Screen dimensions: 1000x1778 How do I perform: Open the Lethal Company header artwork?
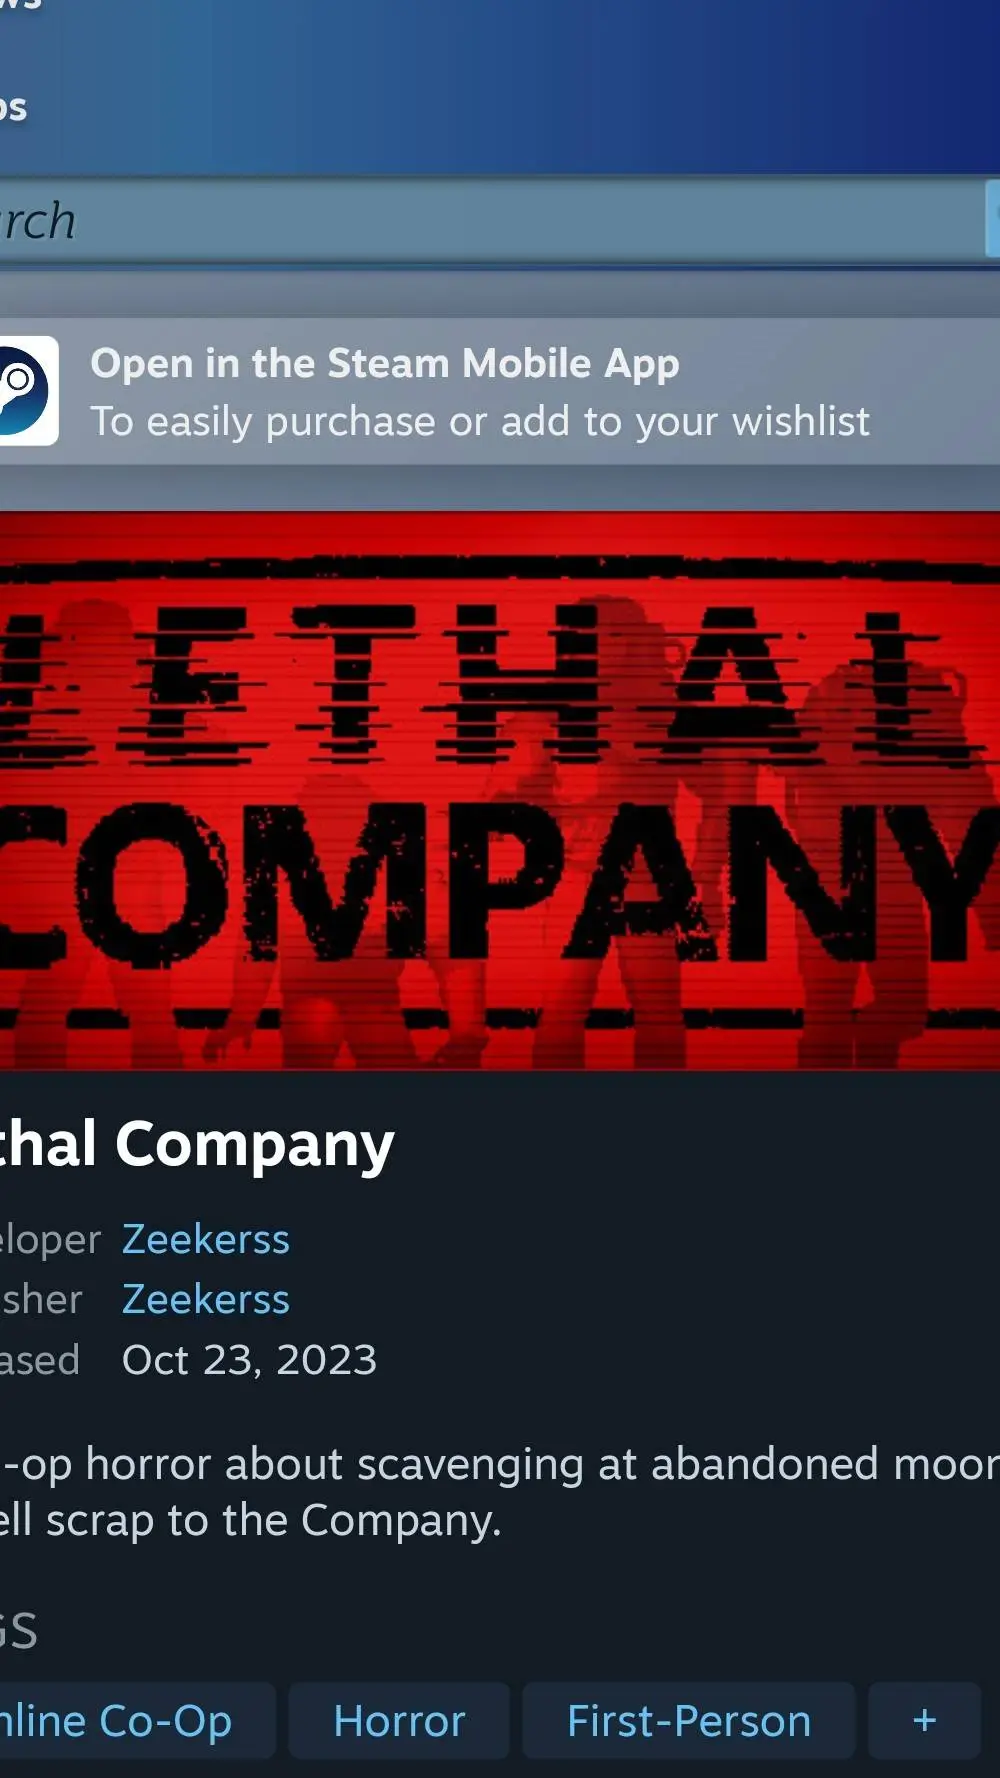pos(500,791)
